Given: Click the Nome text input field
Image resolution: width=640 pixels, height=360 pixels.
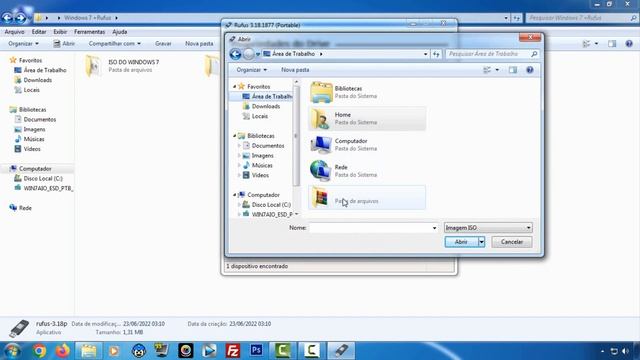Looking at the screenshot, I should 370,228.
